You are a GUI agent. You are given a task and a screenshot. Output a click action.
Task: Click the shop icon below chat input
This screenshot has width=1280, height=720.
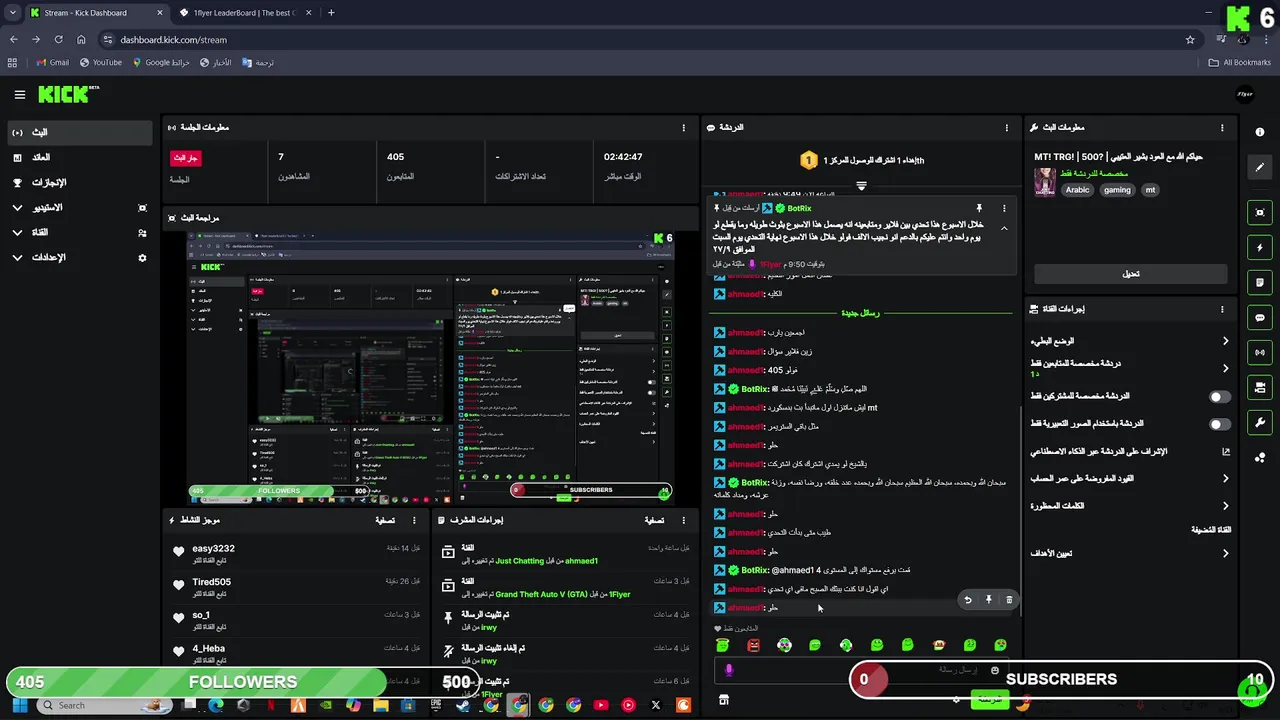coord(724,700)
